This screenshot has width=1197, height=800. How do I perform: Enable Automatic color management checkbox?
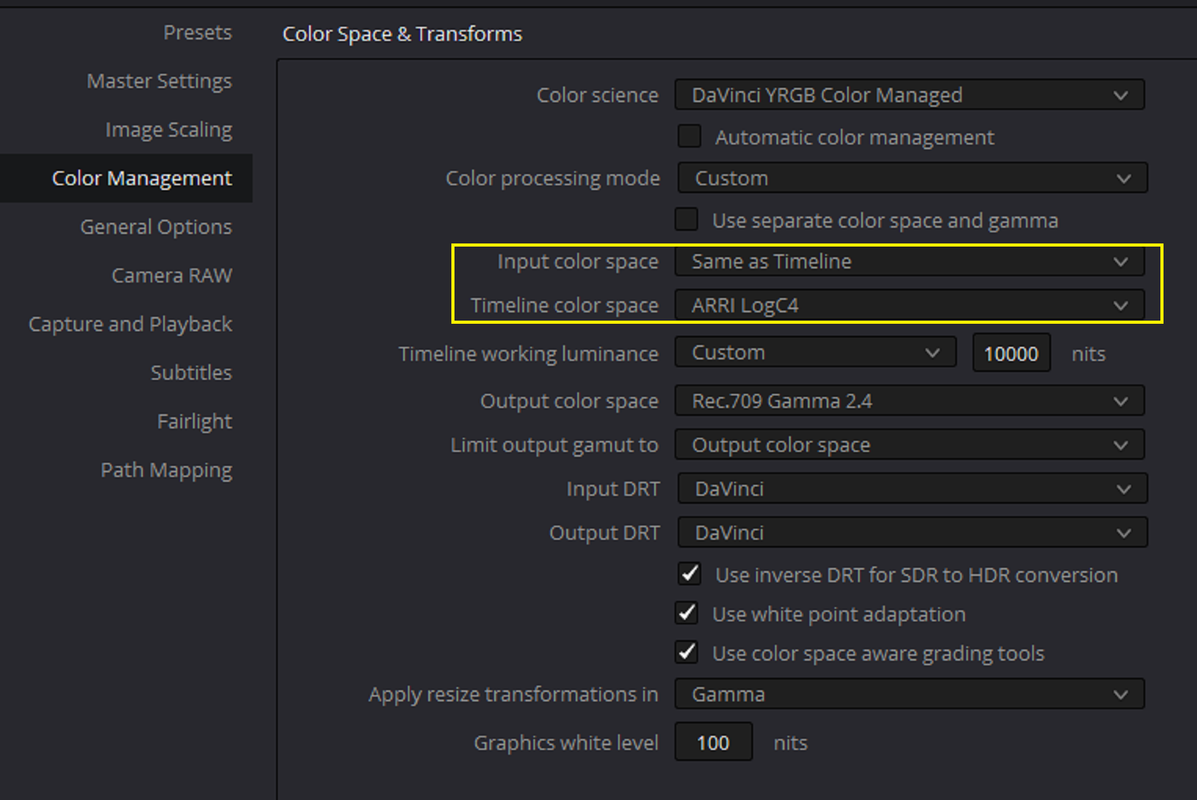click(689, 137)
